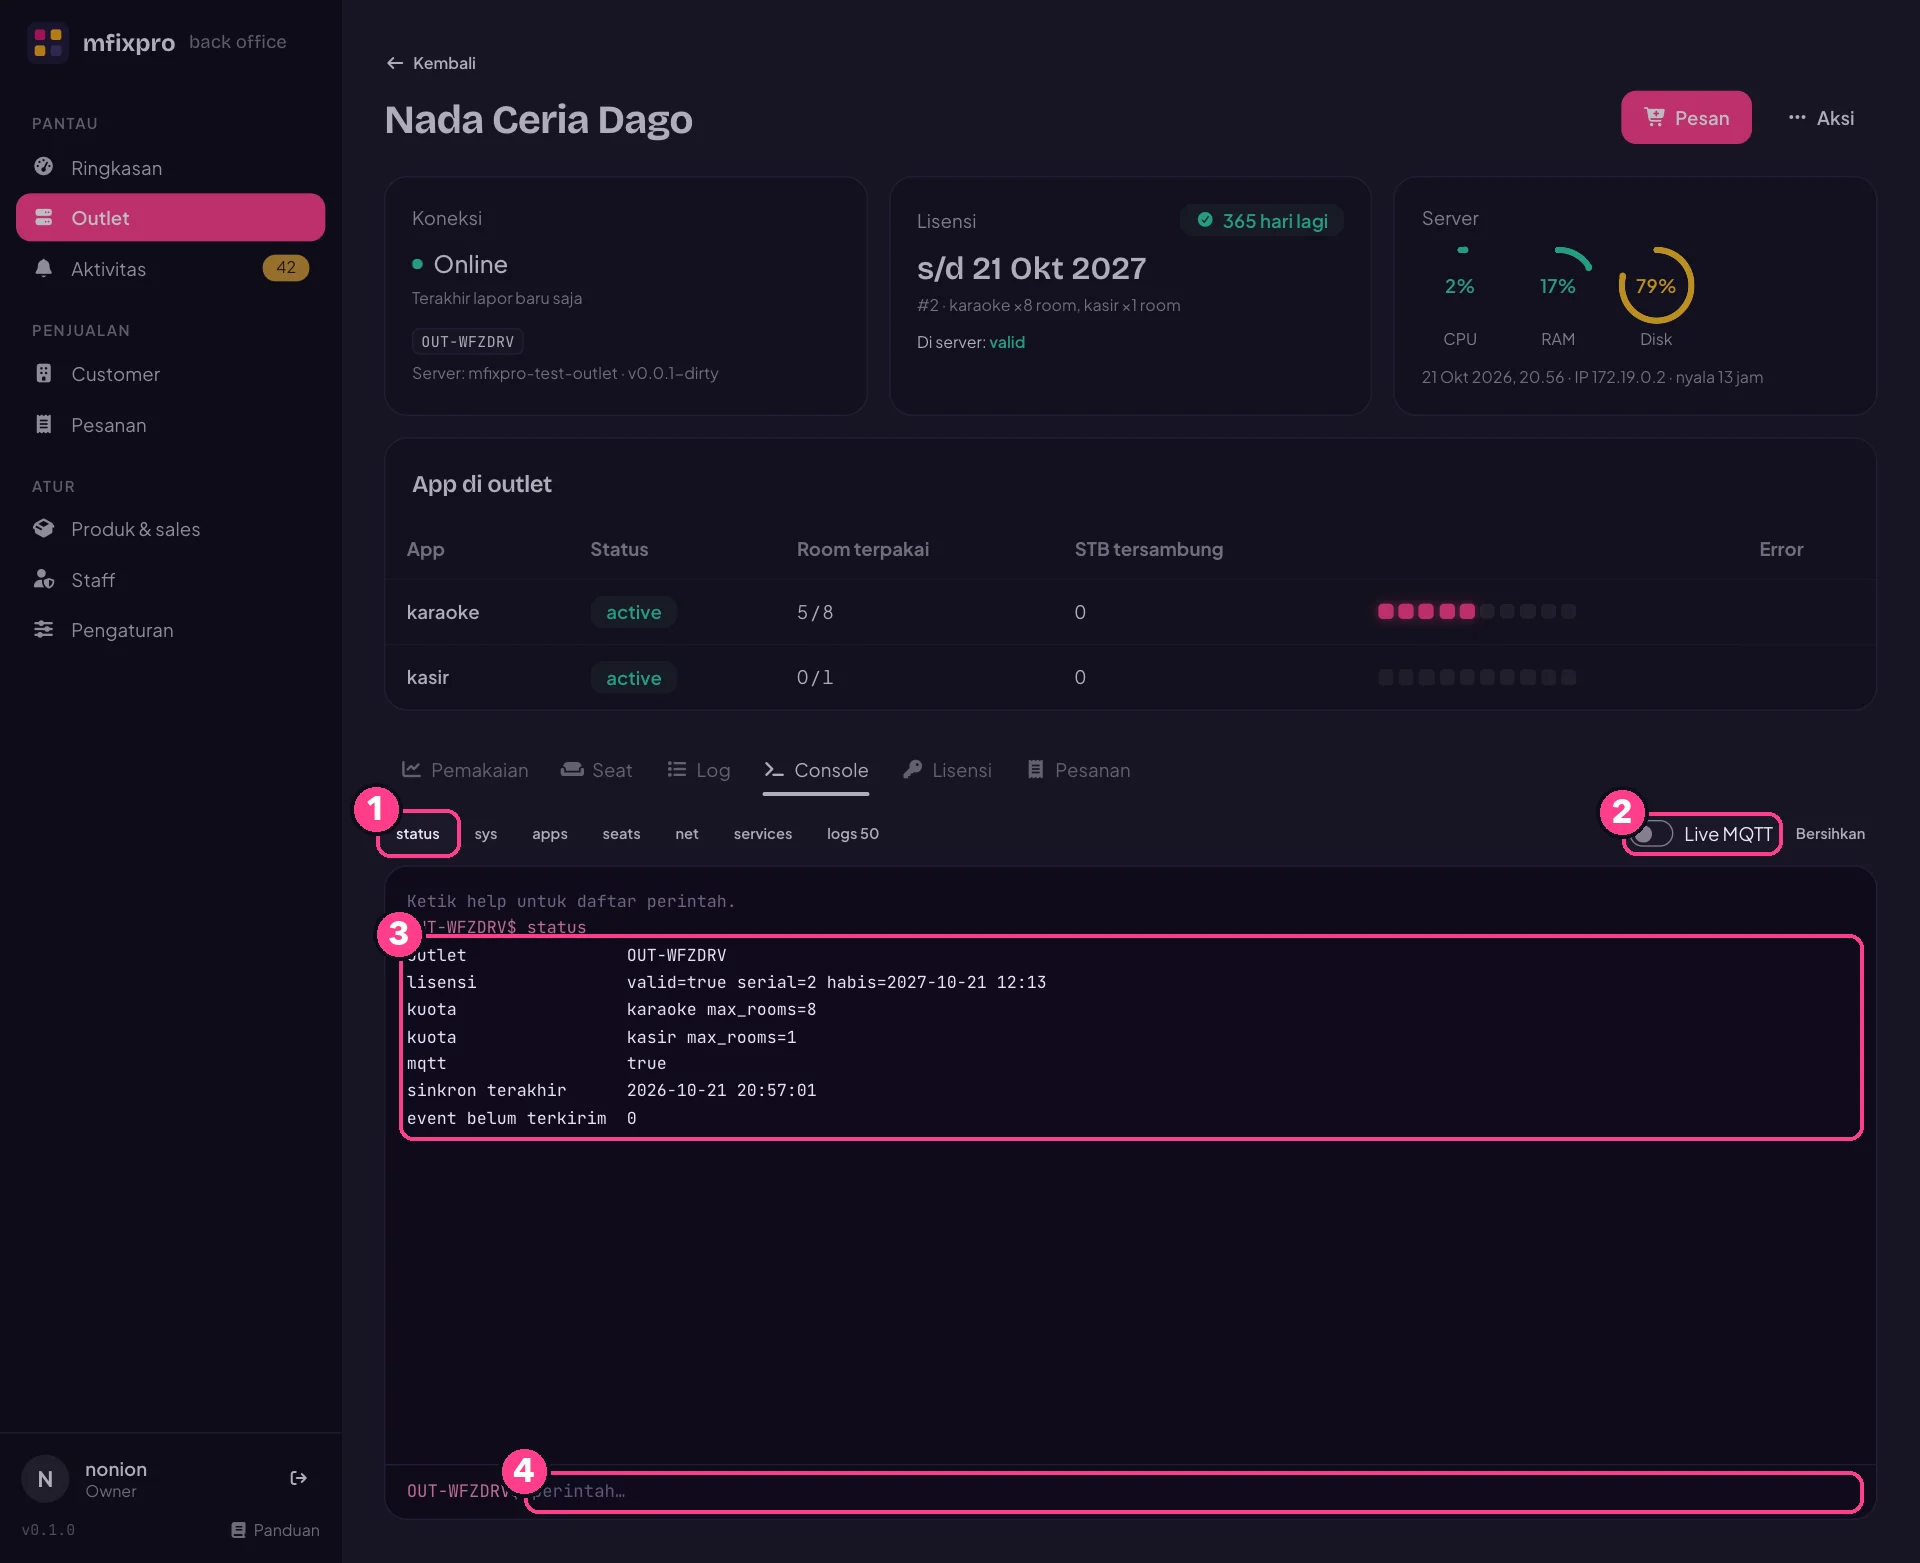
Task: Open the Aksi actions menu
Action: point(1821,118)
